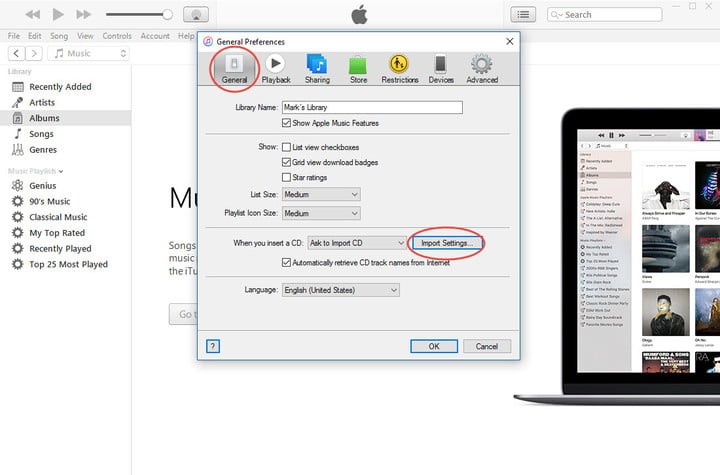Enable List view checkboxes option

(x=286, y=147)
